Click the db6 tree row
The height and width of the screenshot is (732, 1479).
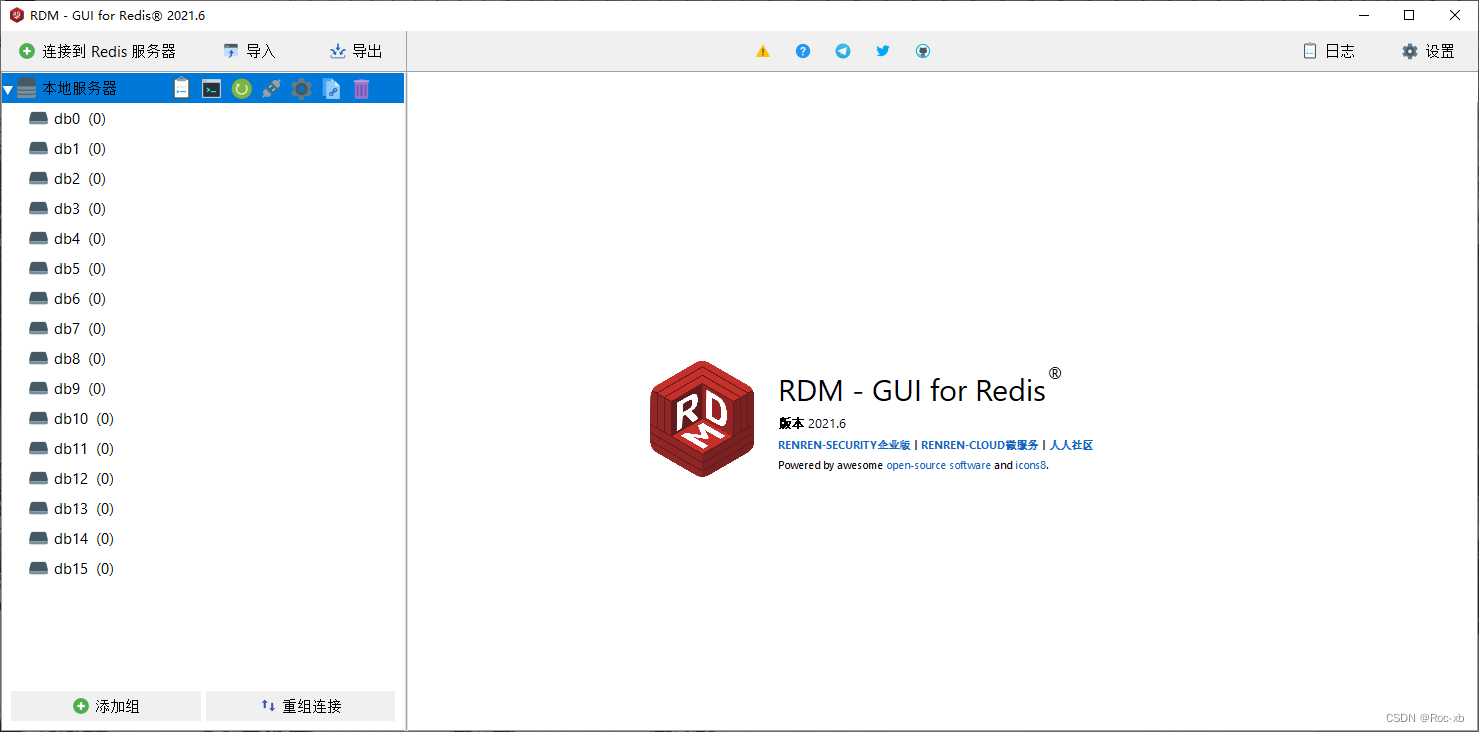pyautogui.click(x=203, y=299)
